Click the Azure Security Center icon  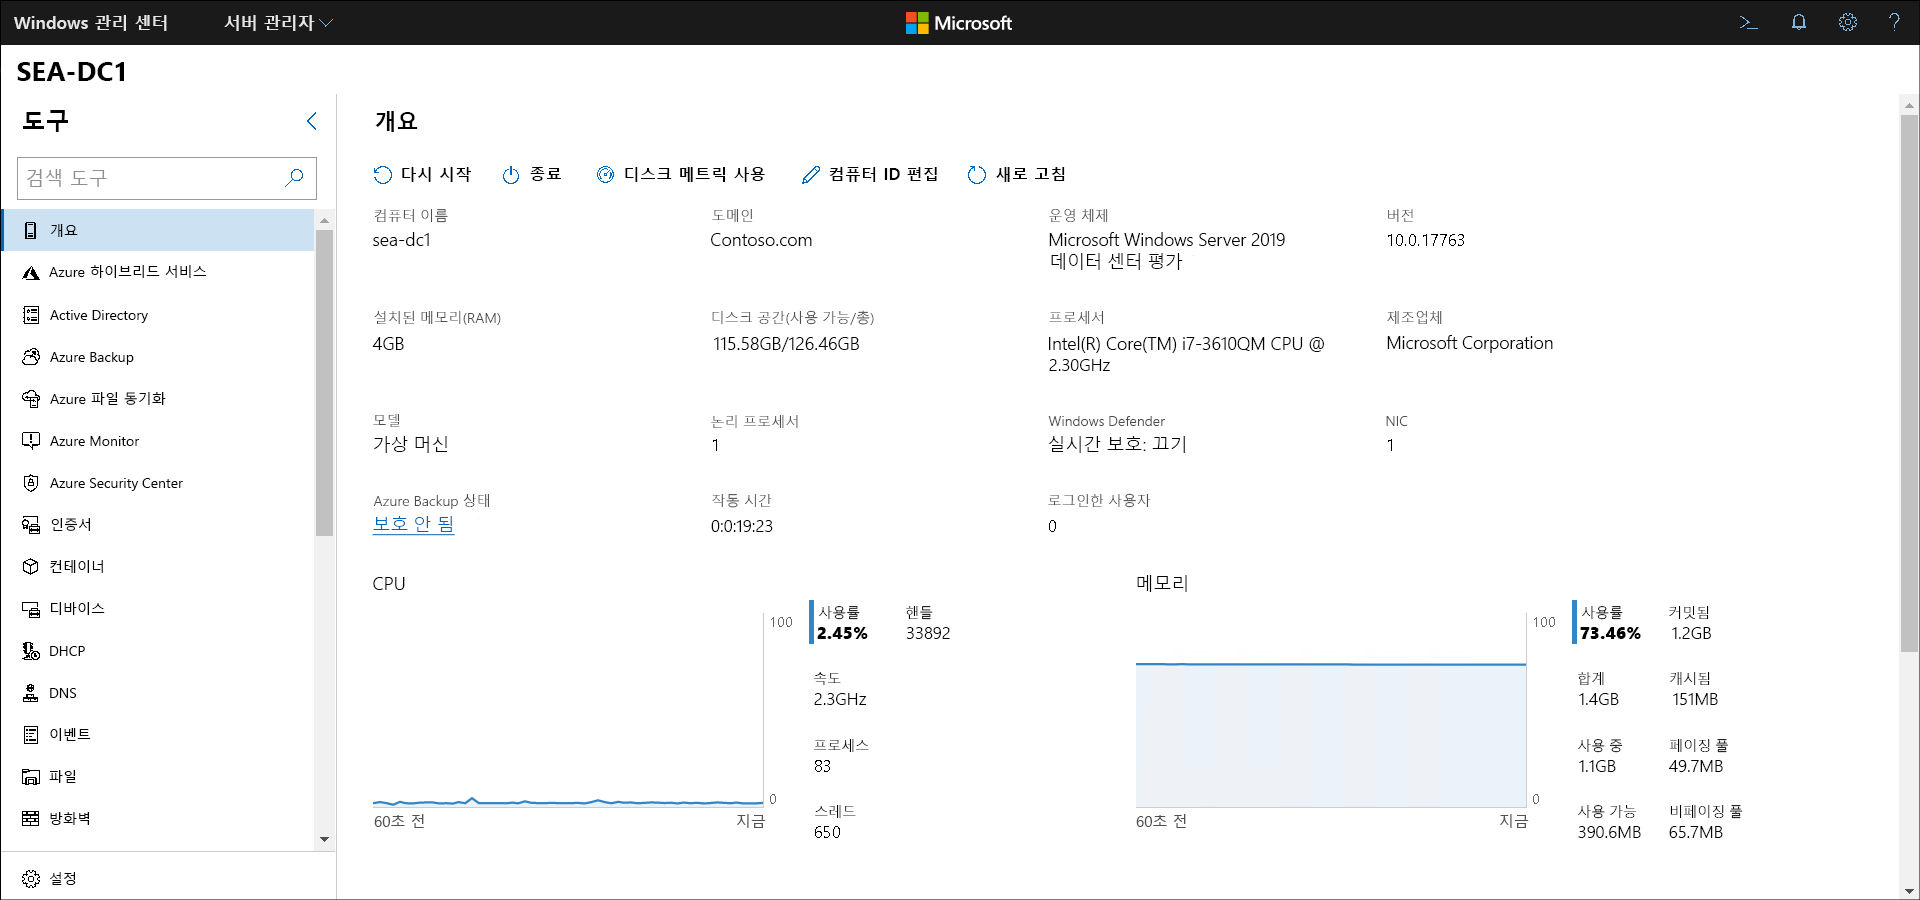[31, 483]
